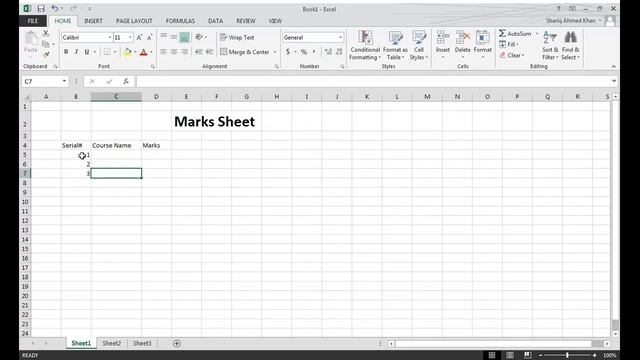Decrease font size with the smaller A

(x=149, y=38)
